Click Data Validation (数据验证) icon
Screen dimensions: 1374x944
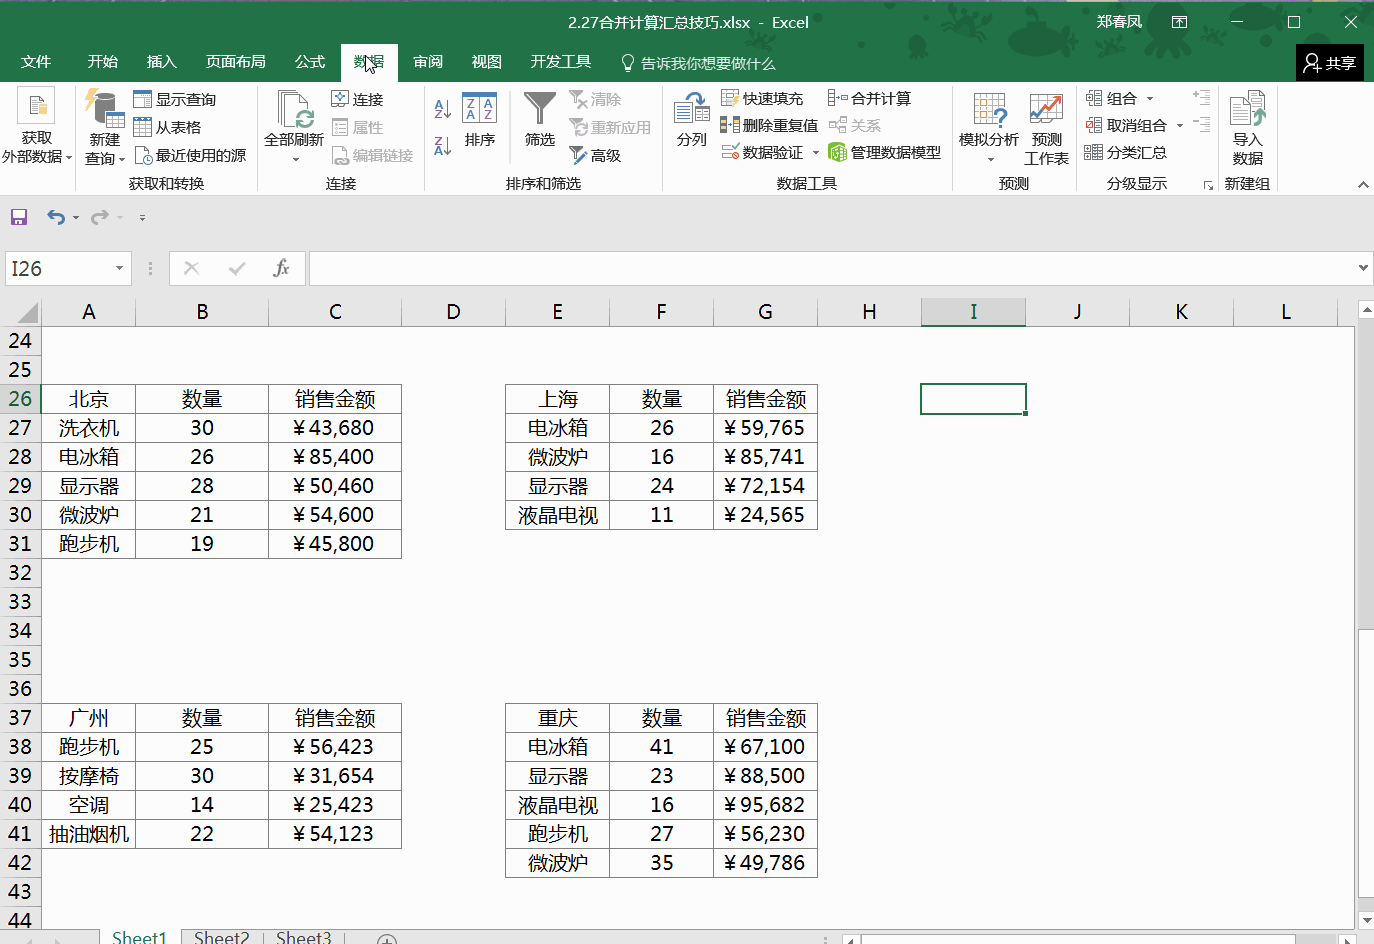tap(730, 152)
